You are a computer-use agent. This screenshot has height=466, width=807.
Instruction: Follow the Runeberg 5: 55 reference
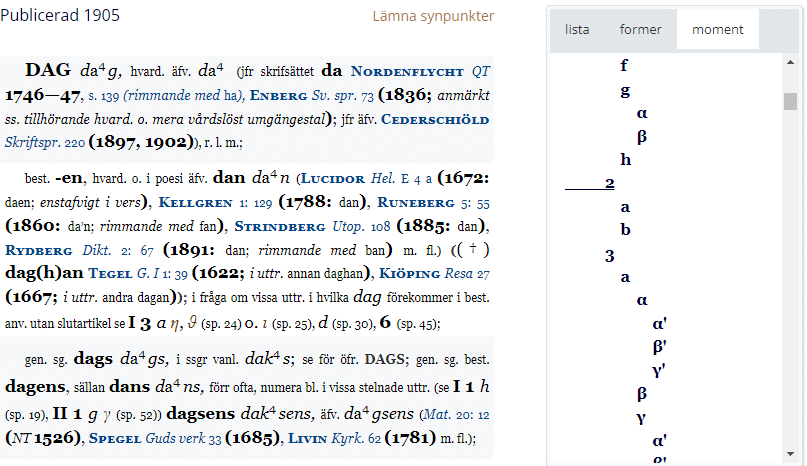(x=433, y=202)
